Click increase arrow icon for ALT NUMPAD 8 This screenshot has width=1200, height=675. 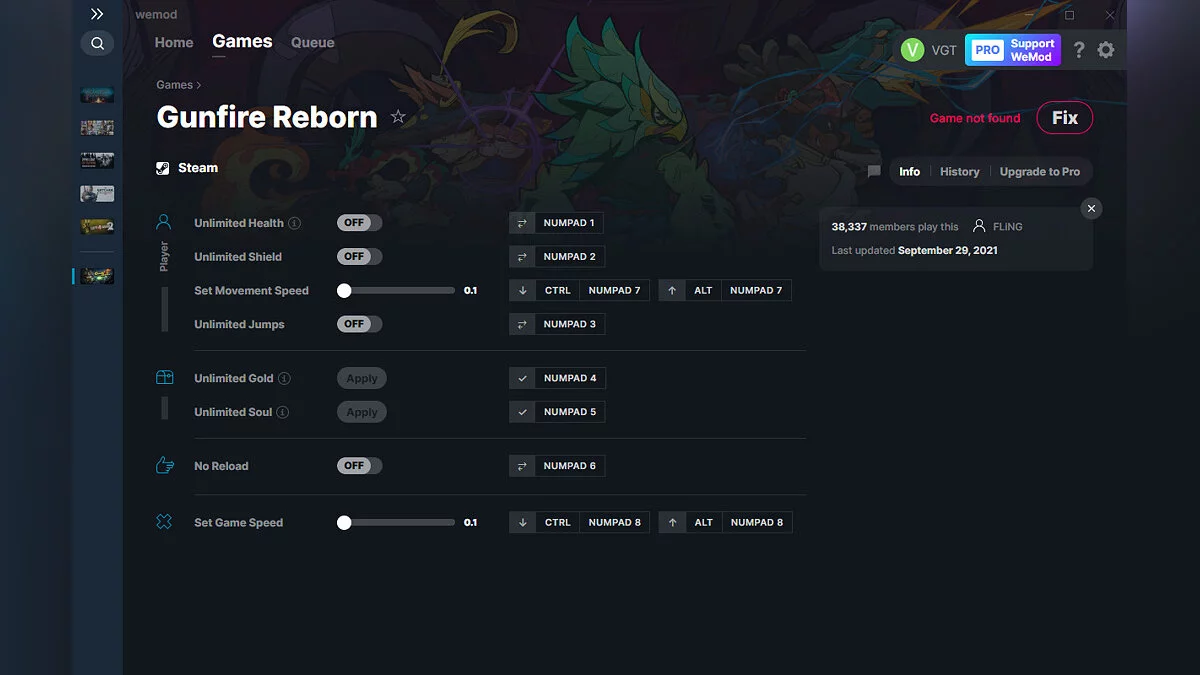(x=672, y=523)
